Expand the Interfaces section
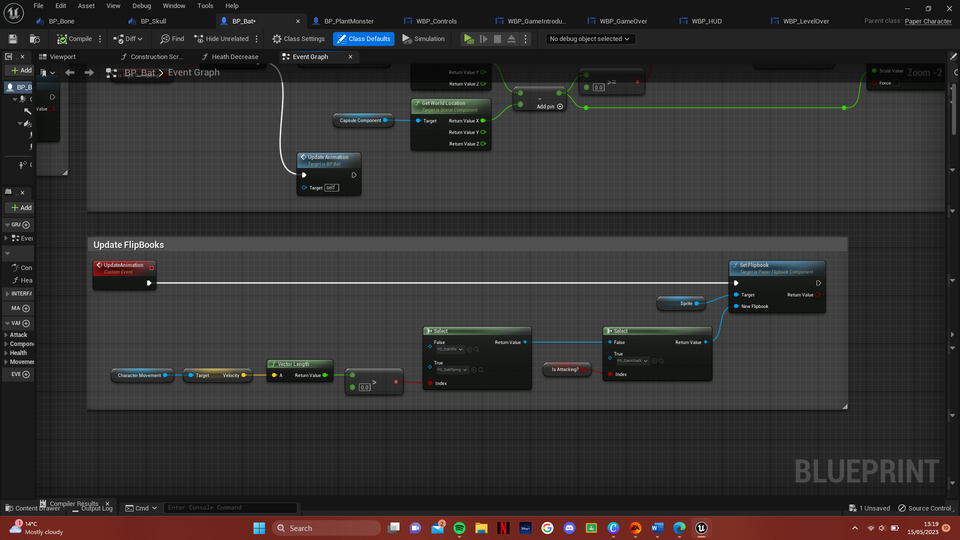This screenshot has width=960, height=540. tap(7, 293)
